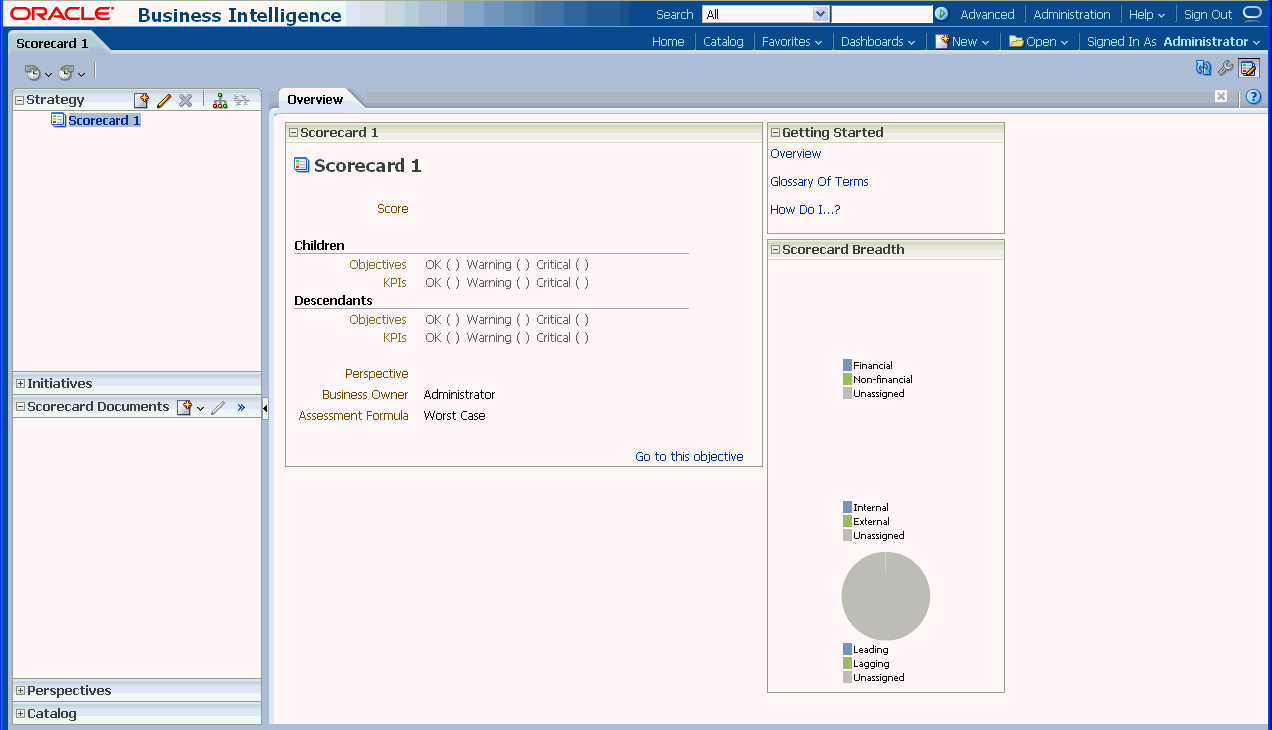This screenshot has height=730, width=1272.
Task: Close the Overview tab with X
Action: pyautogui.click(x=1221, y=96)
